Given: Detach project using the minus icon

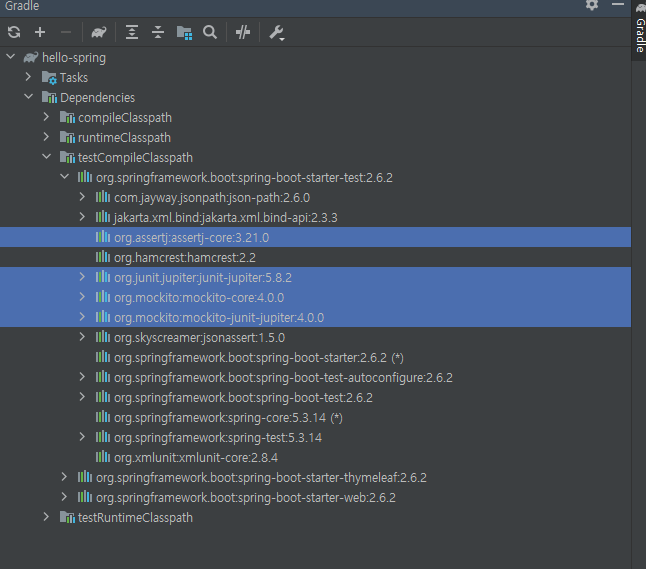Looking at the screenshot, I should [66, 32].
